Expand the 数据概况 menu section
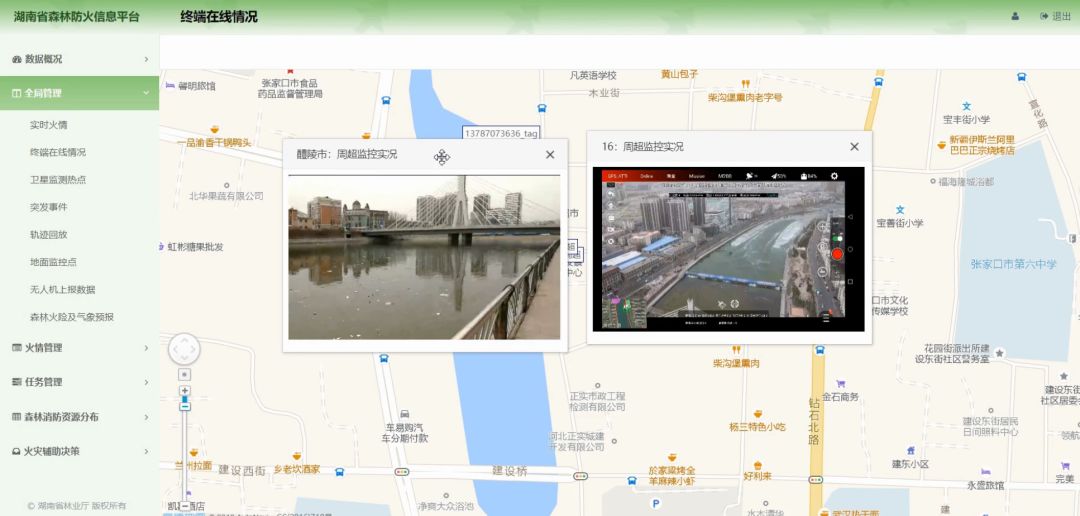1080x516 pixels. point(79,59)
